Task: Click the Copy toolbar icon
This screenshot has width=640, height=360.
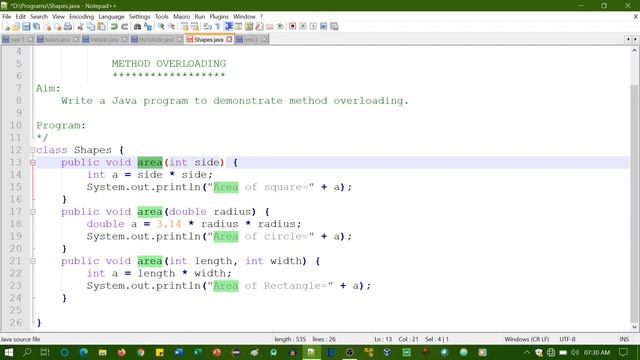Action: click(91, 27)
